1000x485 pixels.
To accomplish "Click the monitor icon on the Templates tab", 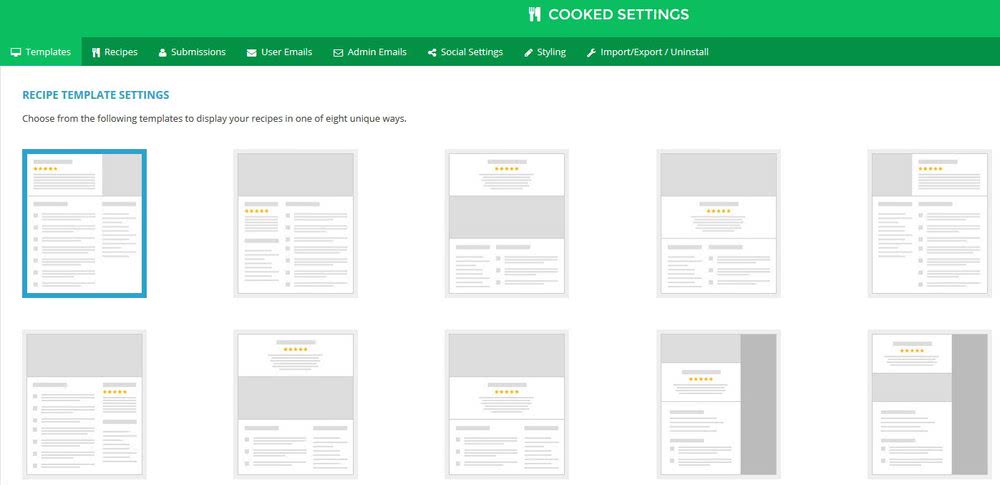I will pyautogui.click(x=16, y=52).
